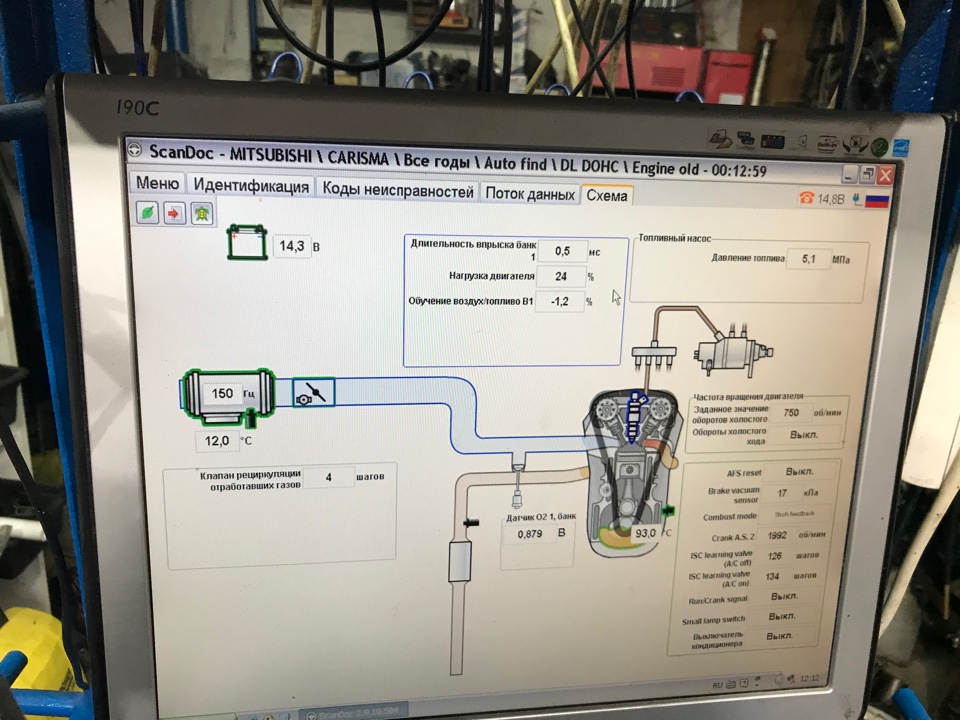The height and width of the screenshot is (720, 960).
Task: Click the Клапан рециркуляции отработавших газов label
Action: (x=250, y=479)
